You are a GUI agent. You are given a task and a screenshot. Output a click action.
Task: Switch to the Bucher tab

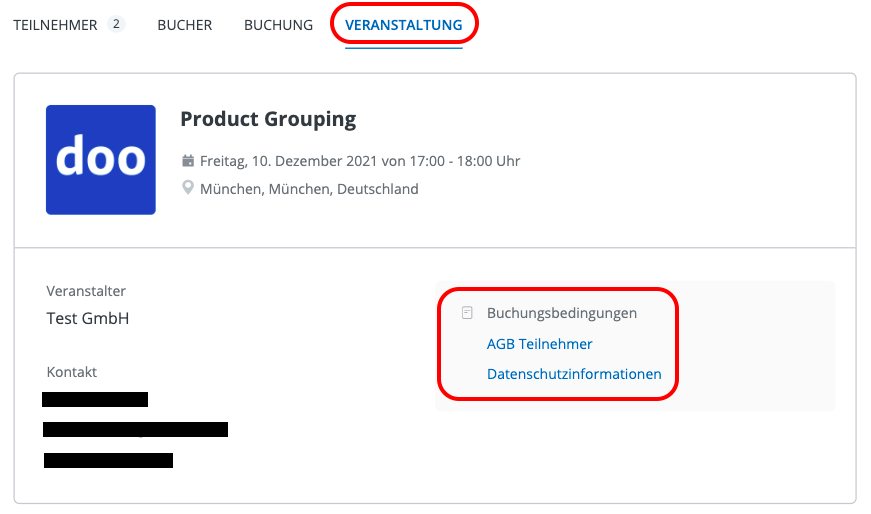[x=185, y=25]
